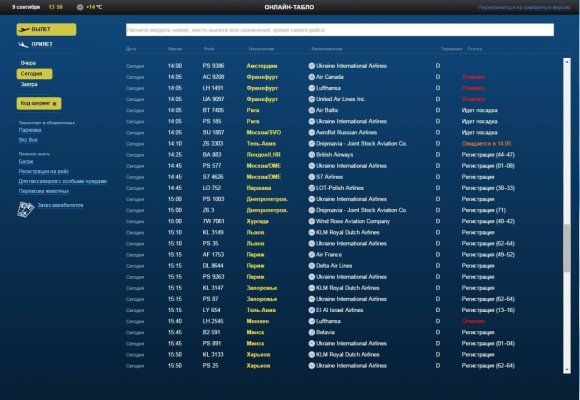Click flight number B2 891
This screenshot has width=580, height=400.
[x=211, y=332]
